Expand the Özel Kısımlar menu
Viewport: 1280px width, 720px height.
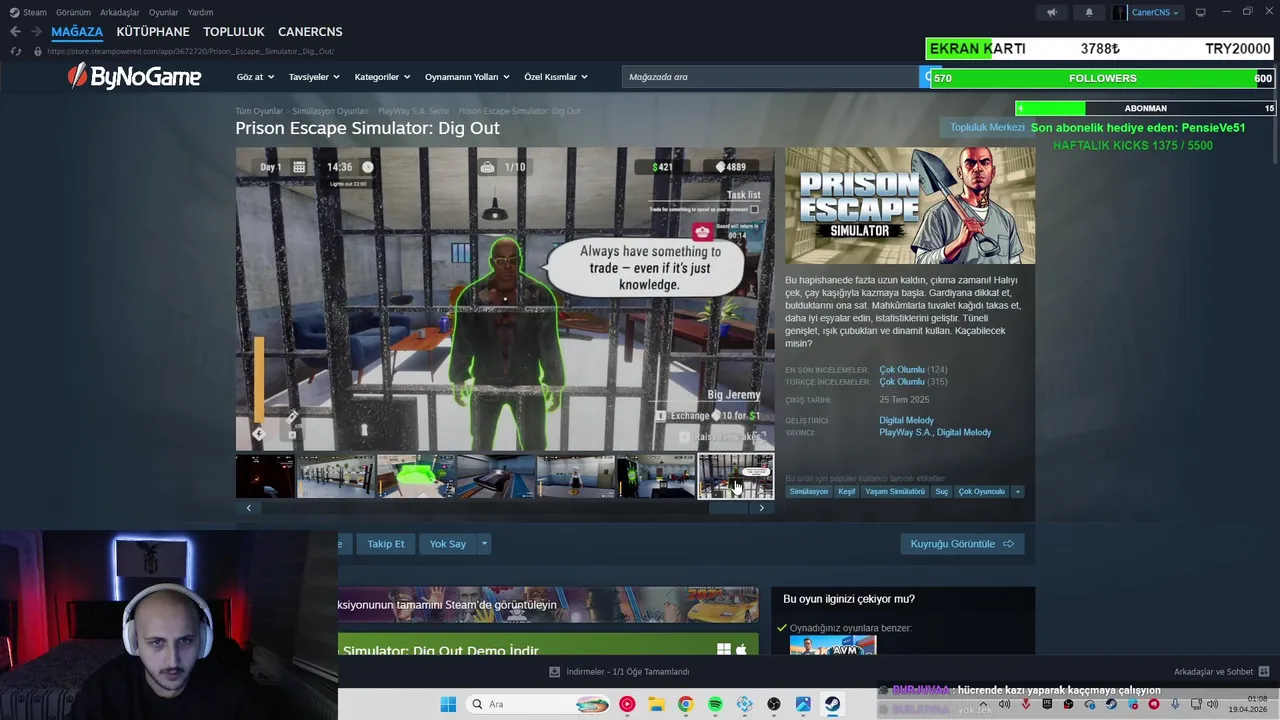tap(556, 77)
